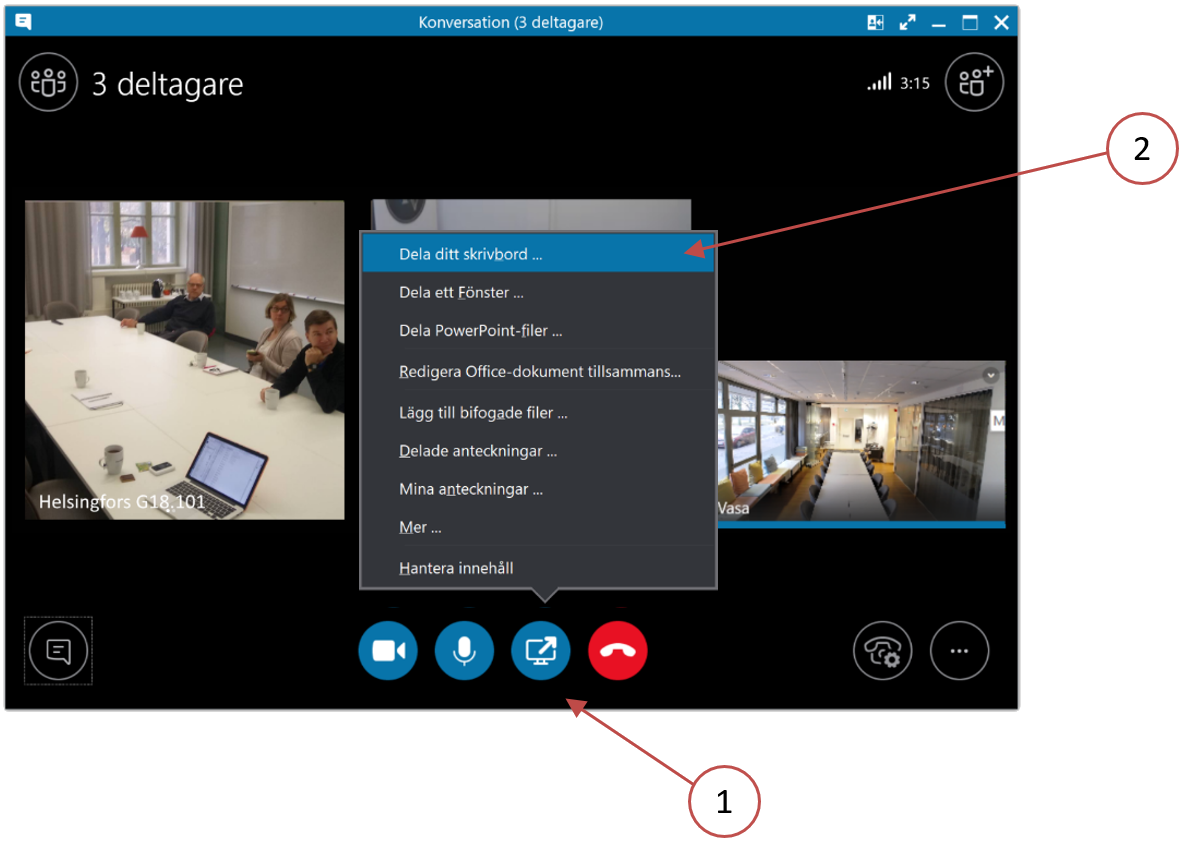Open more options ellipsis button
Image resolution: width=1185 pixels, height=843 pixels.
959,651
